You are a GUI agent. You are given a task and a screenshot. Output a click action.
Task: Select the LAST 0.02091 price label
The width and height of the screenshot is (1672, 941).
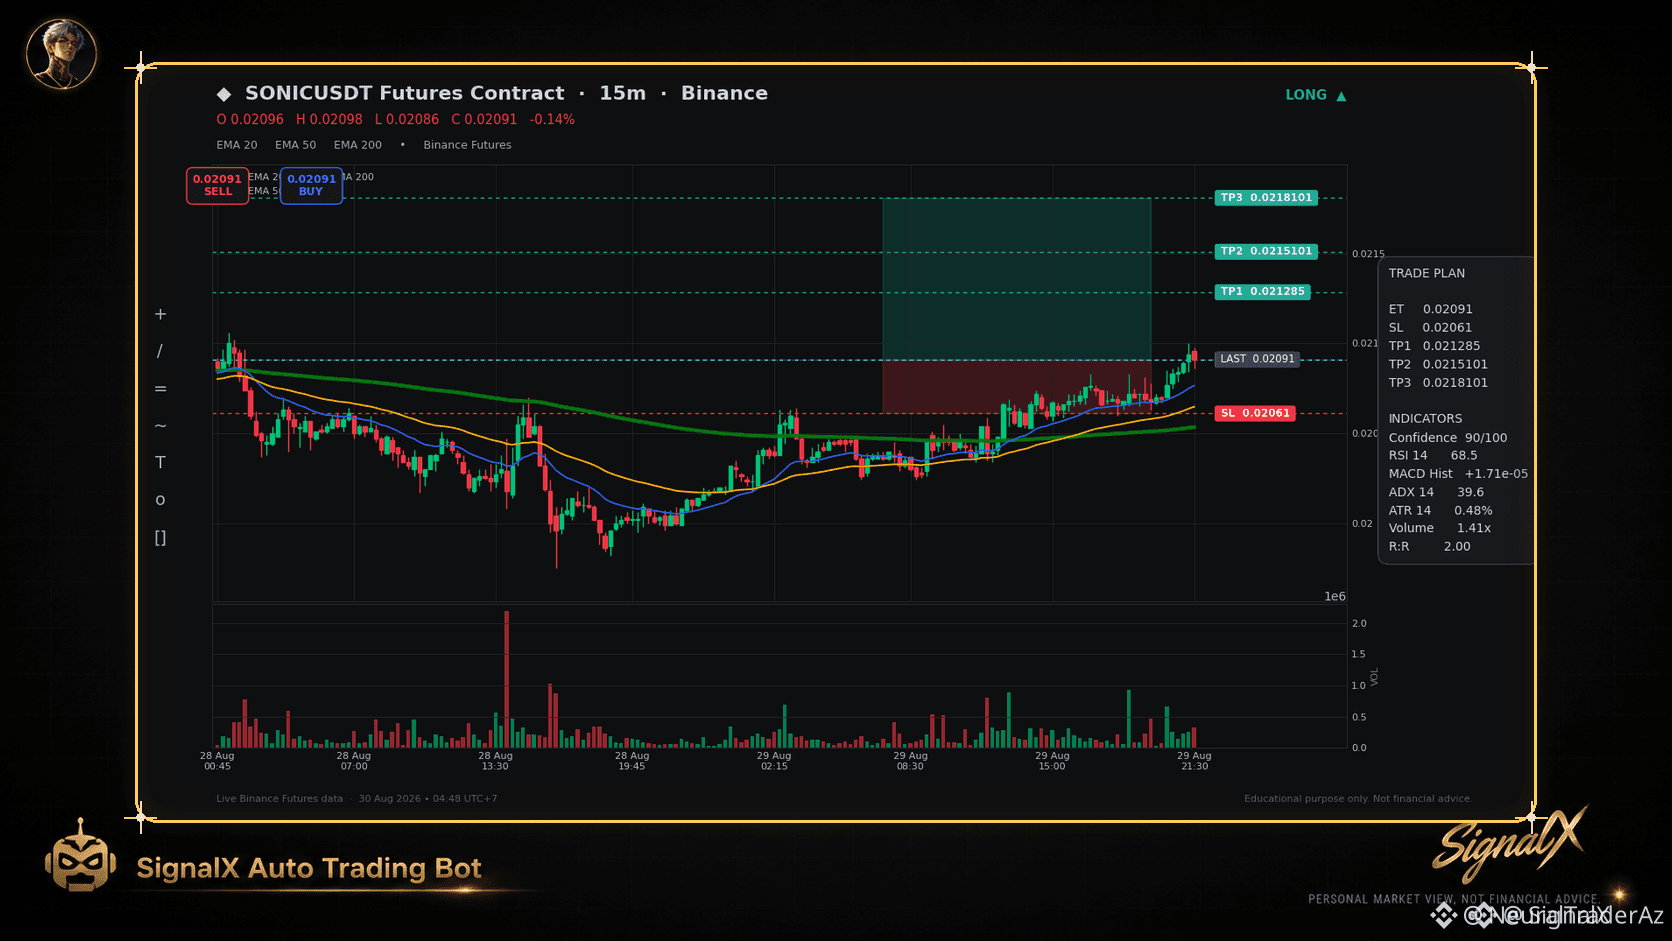pos(1257,359)
